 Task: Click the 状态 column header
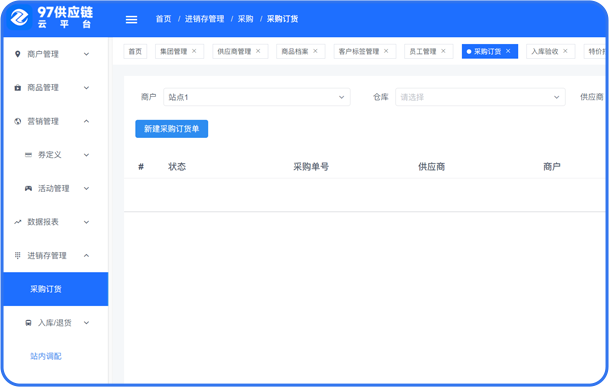tap(177, 167)
